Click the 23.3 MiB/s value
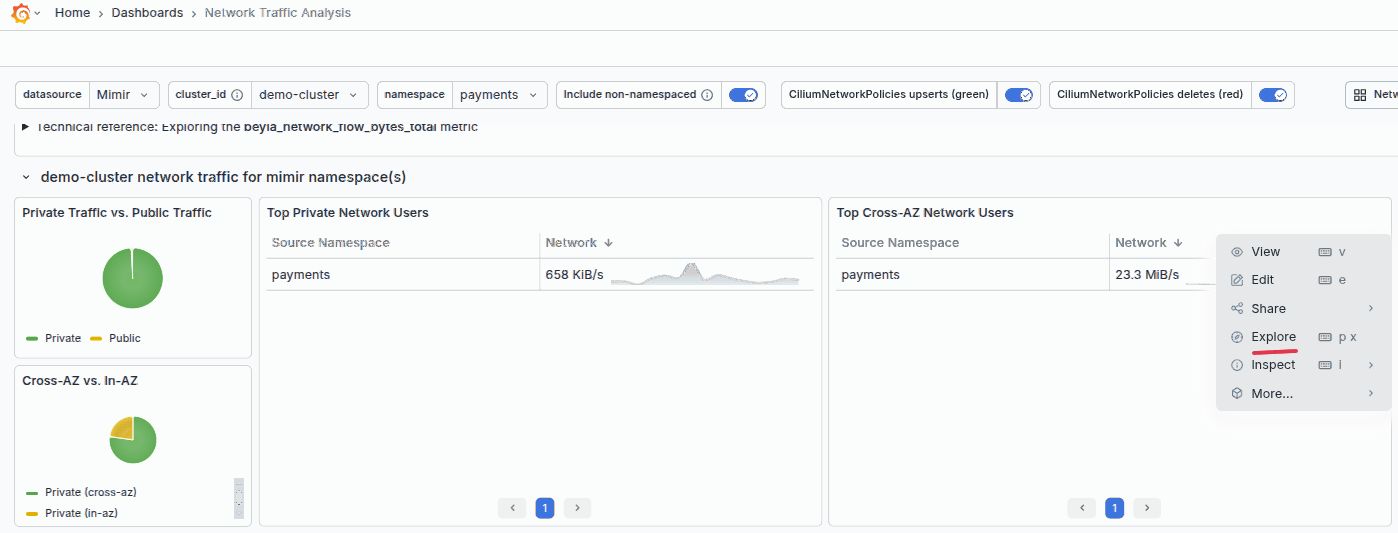 [x=1147, y=275]
